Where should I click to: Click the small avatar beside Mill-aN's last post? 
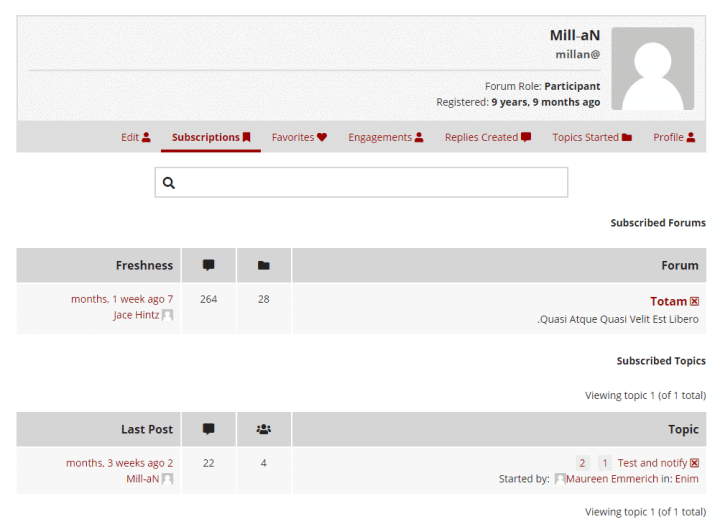168,479
